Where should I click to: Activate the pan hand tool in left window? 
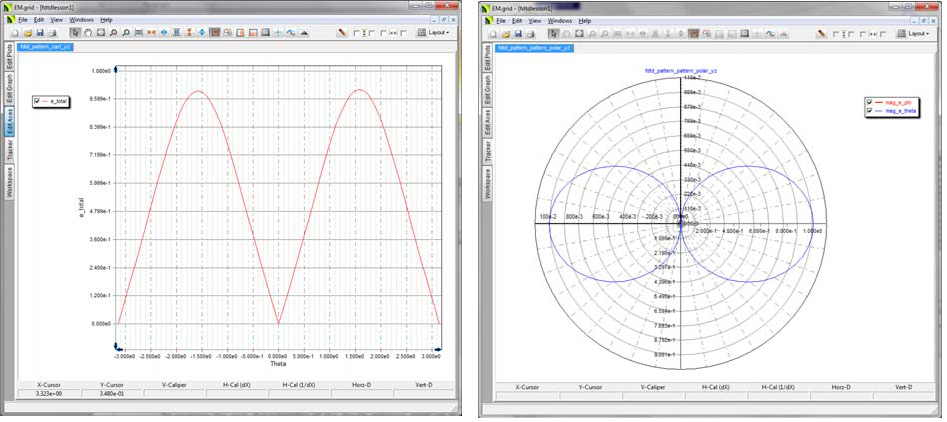click(x=88, y=33)
